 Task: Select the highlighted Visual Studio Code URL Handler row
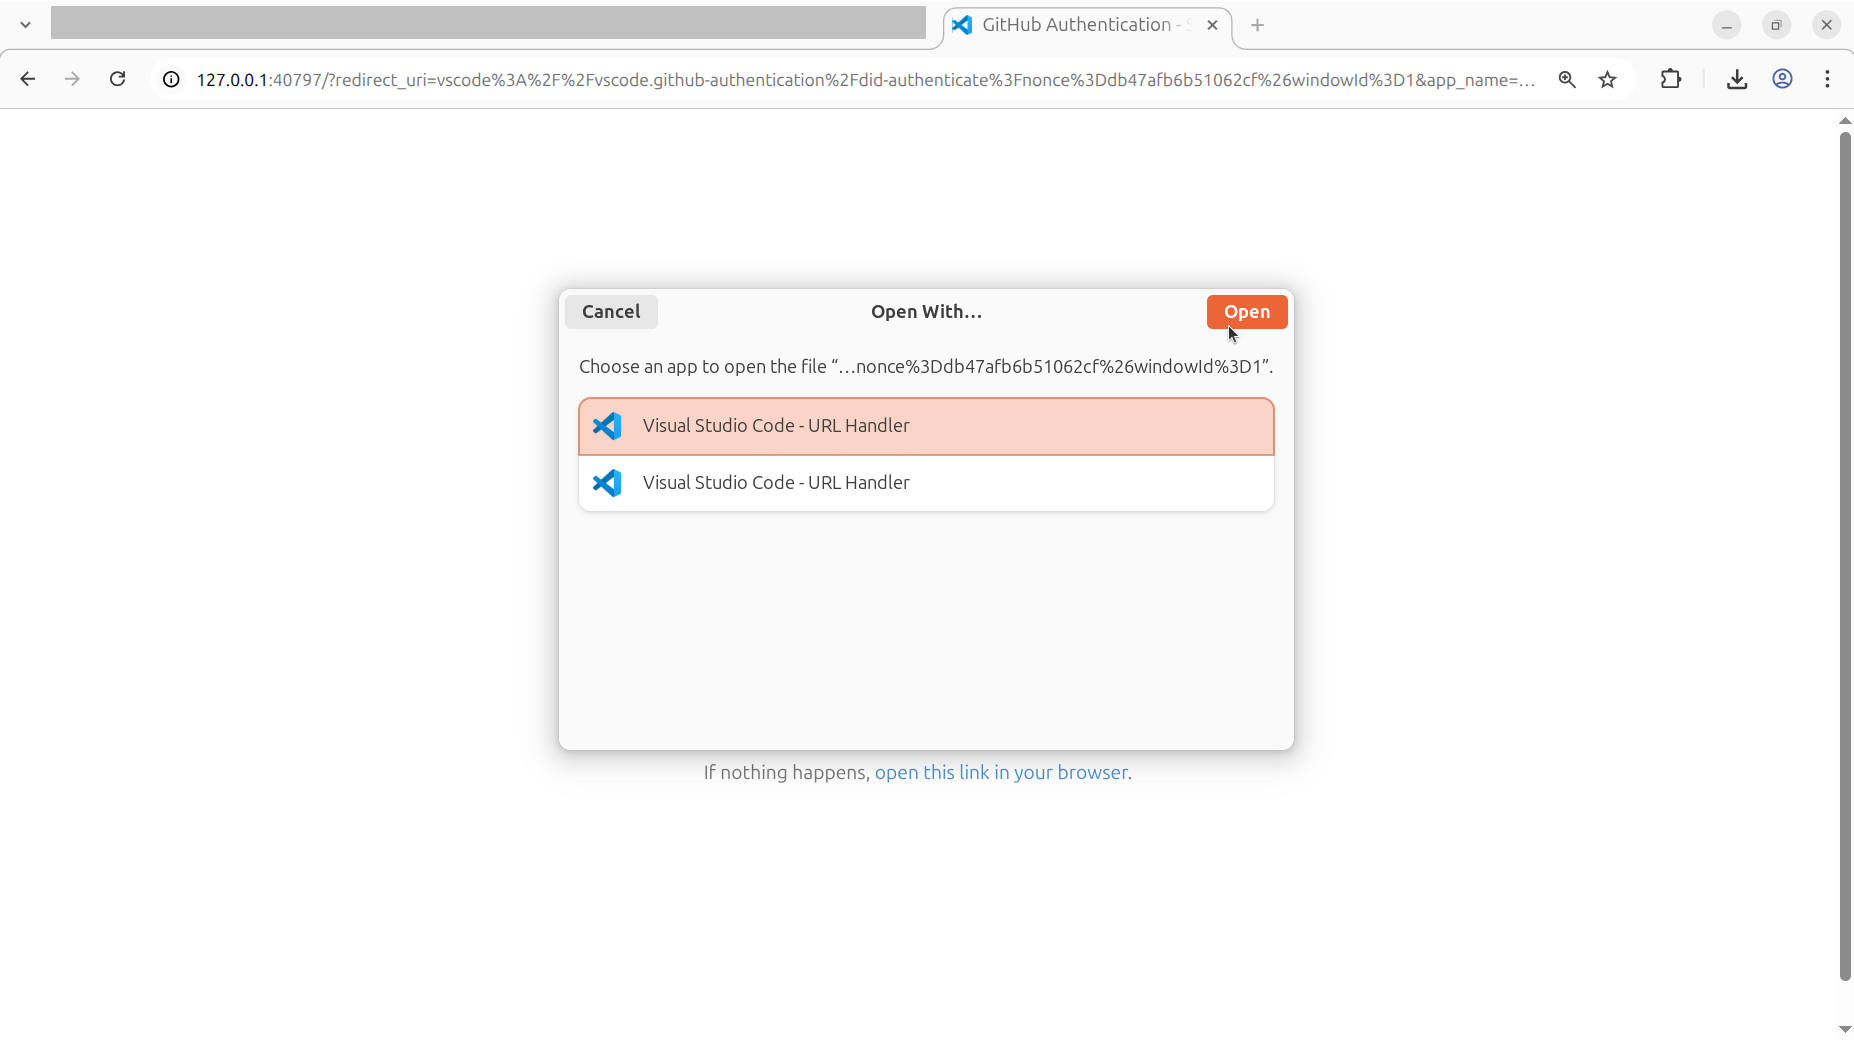pyautogui.click(x=926, y=426)
